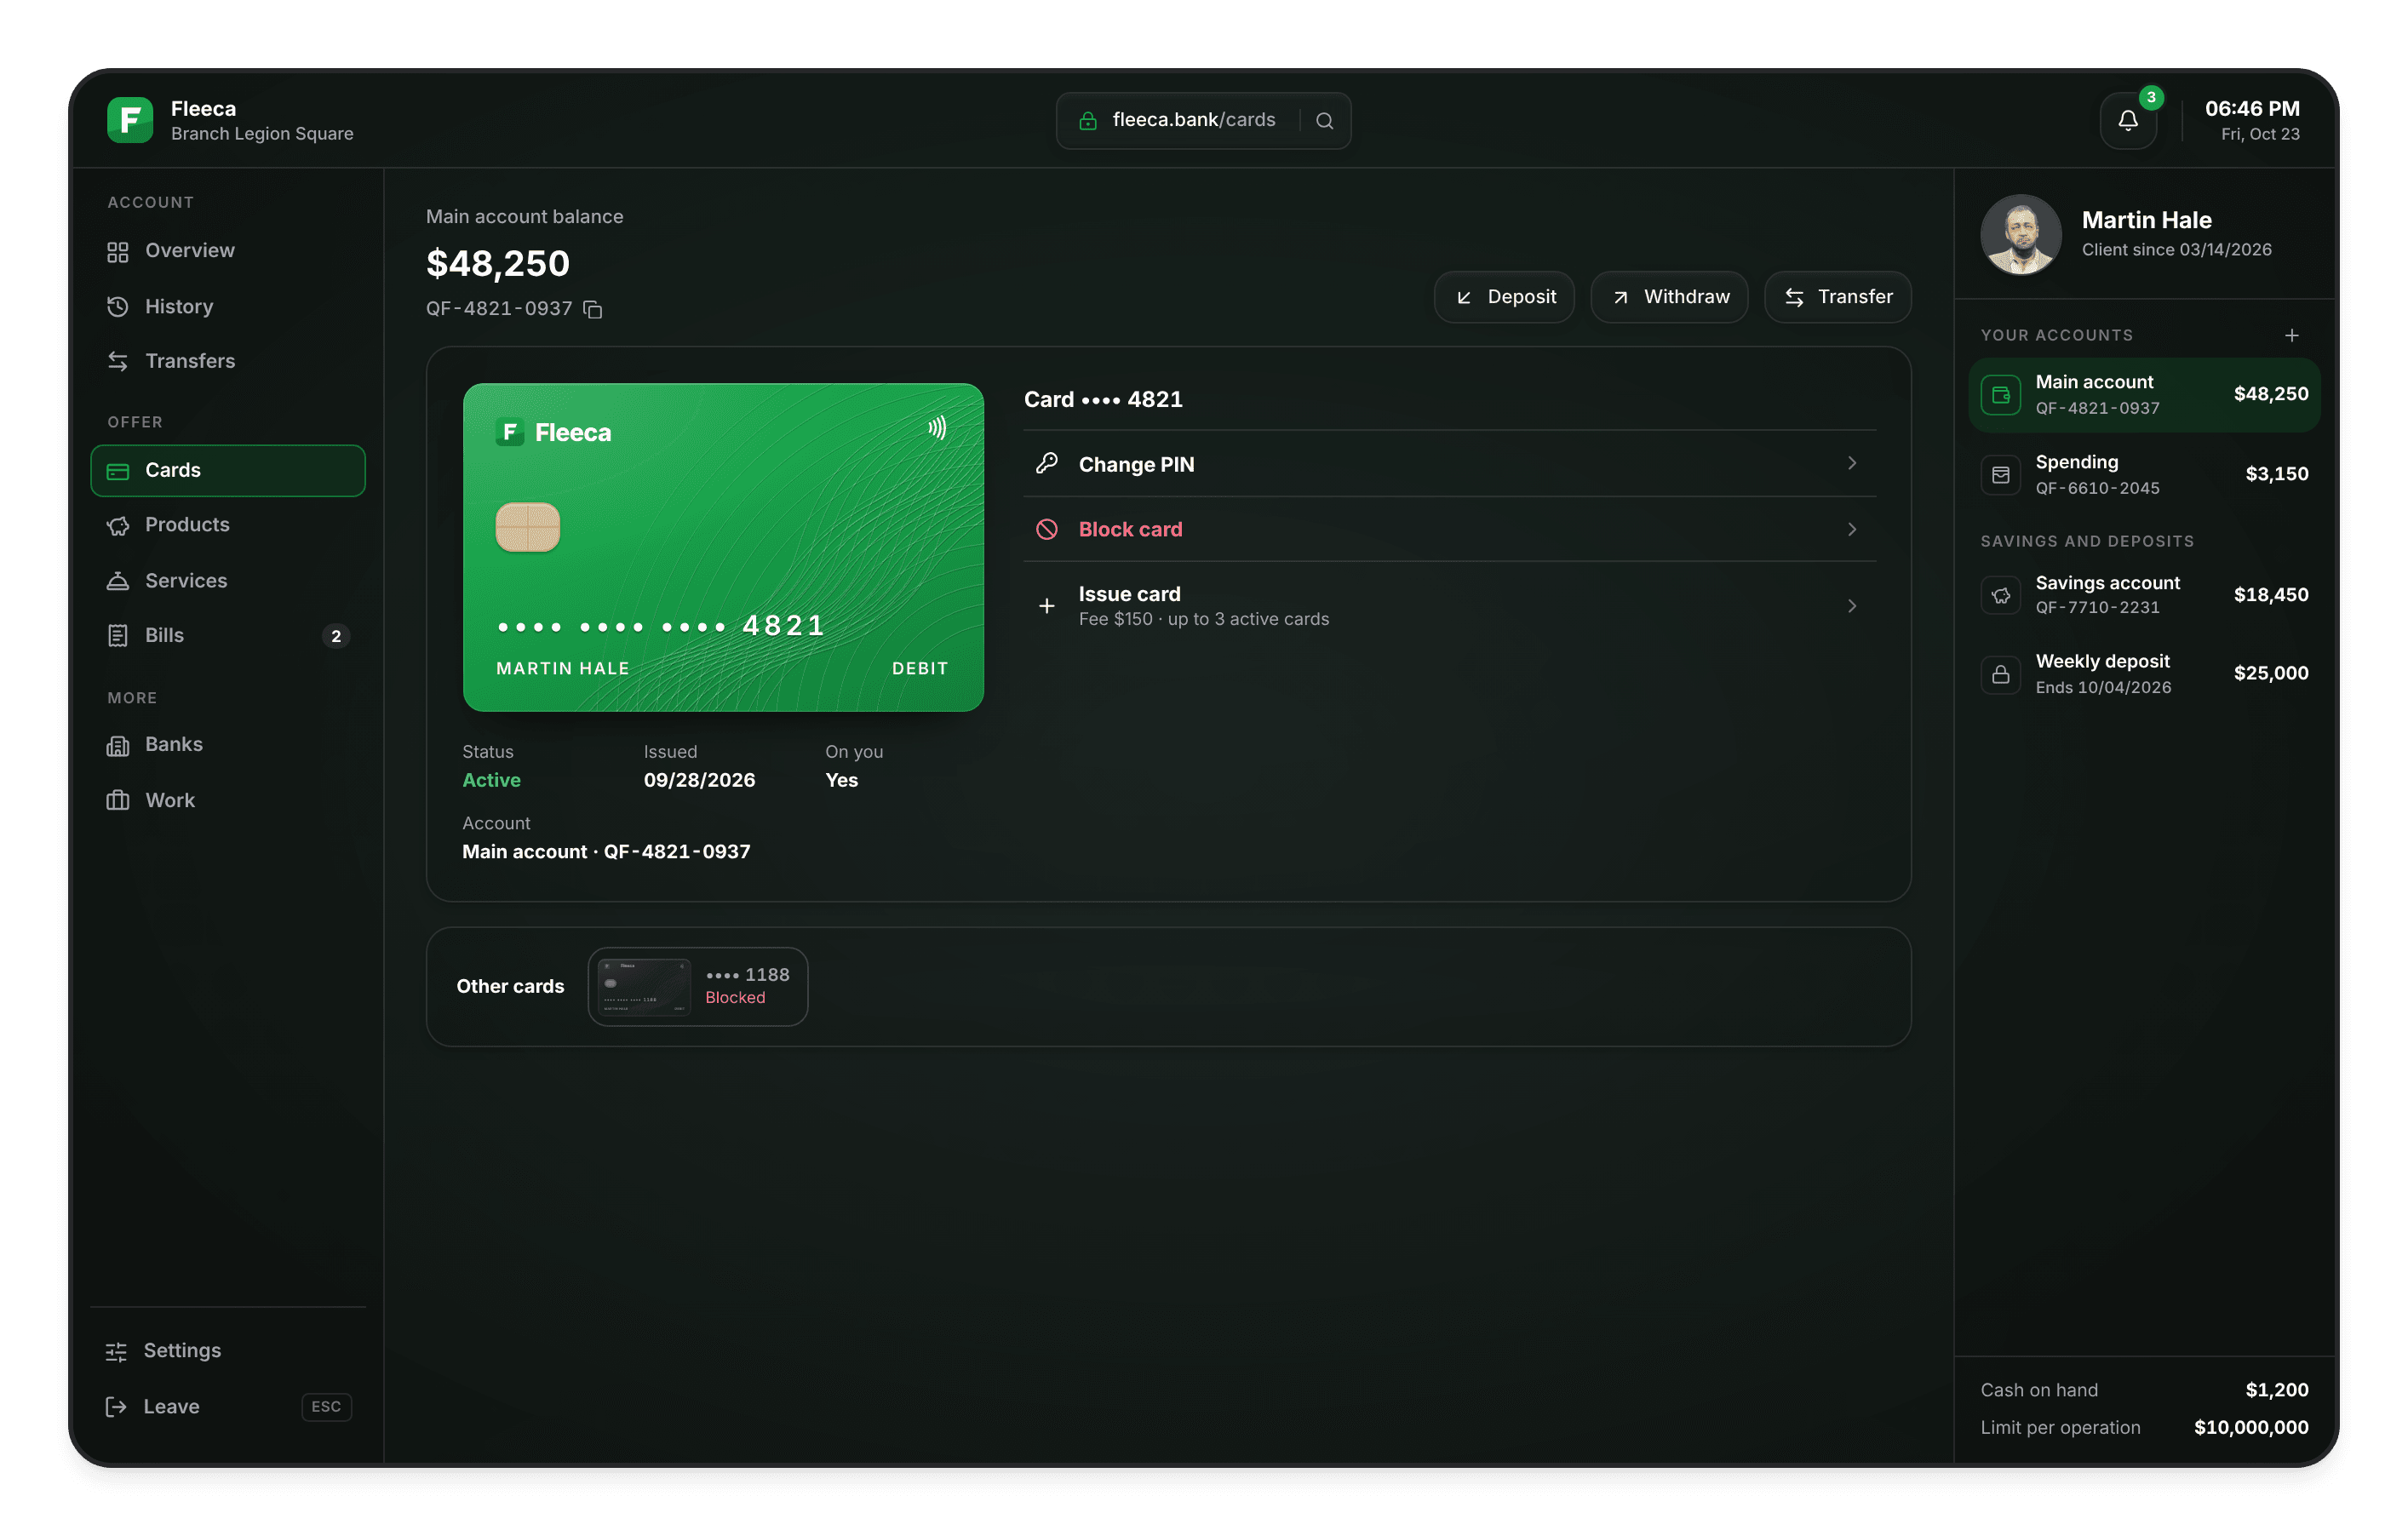This screenshot has height=1536, width=2408.
Task: Open Overview in the sidebar
Action: (228, 251)
